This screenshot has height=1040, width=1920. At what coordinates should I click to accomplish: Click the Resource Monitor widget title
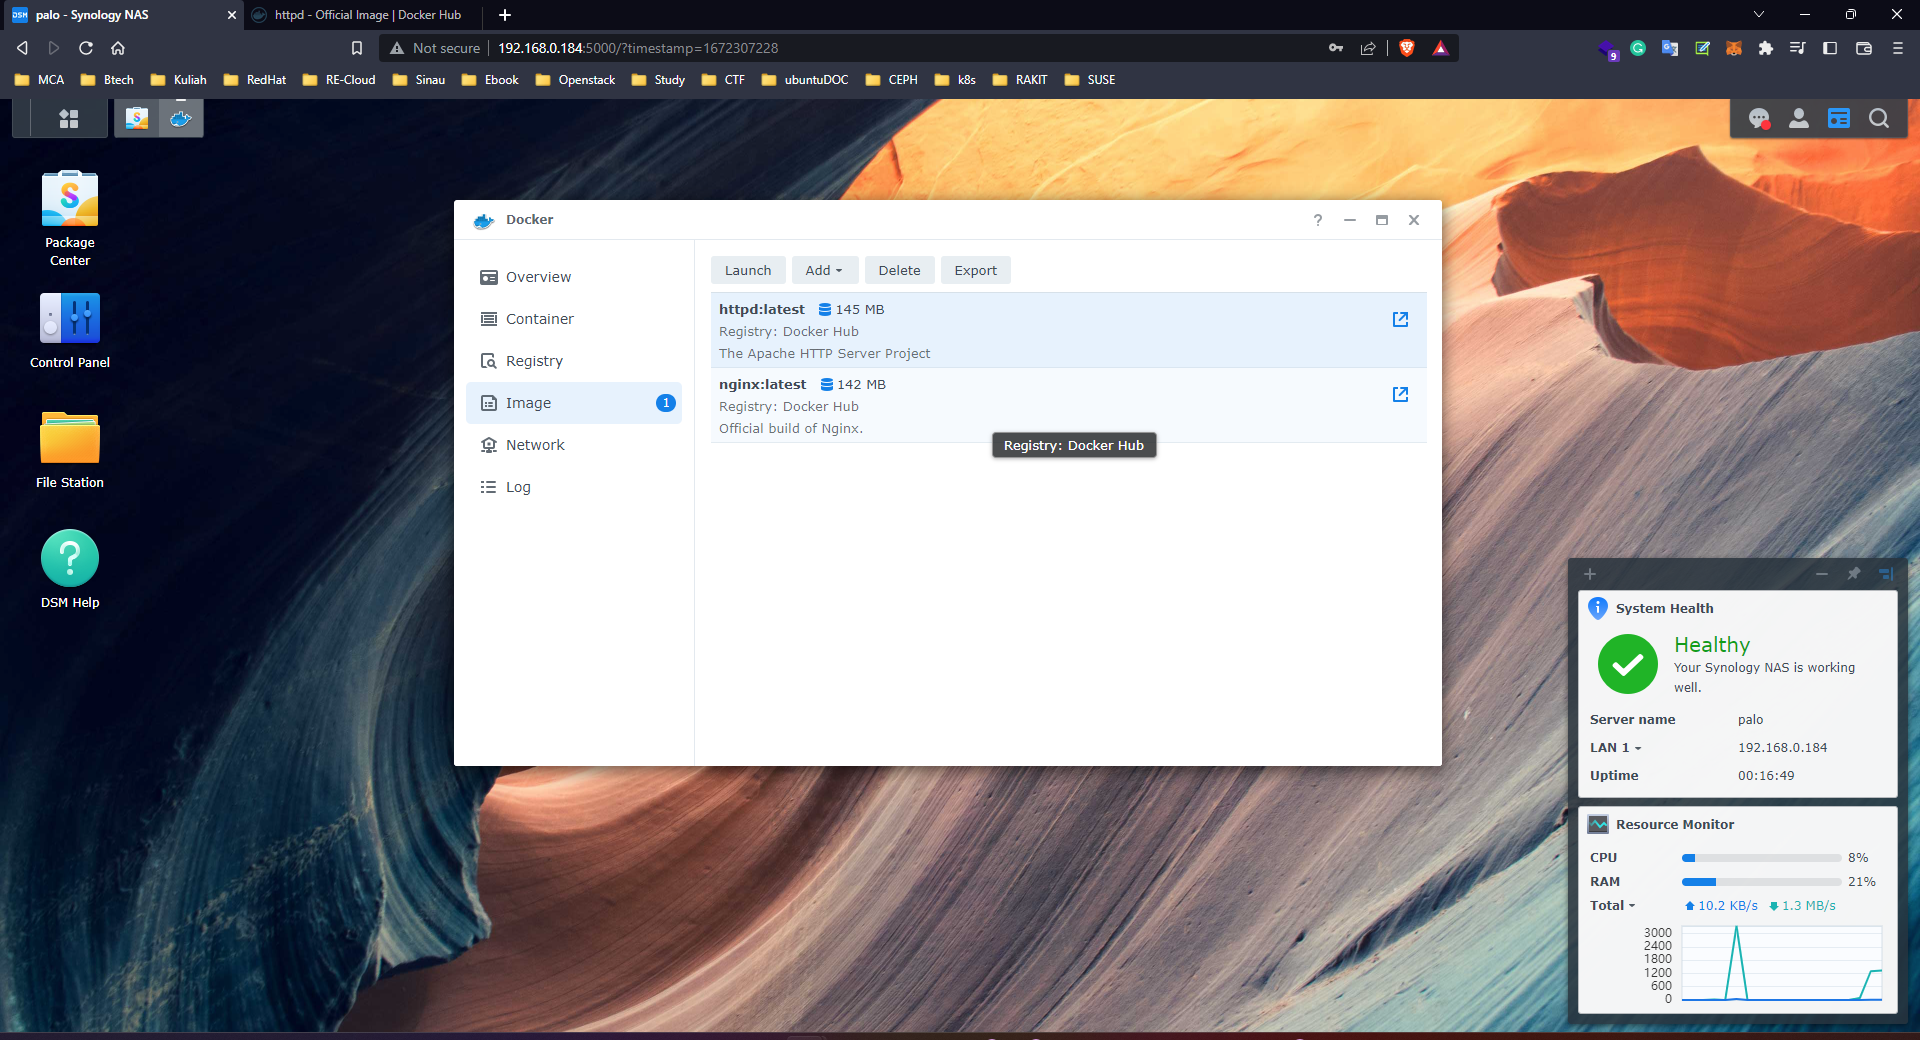(1675, 824)
